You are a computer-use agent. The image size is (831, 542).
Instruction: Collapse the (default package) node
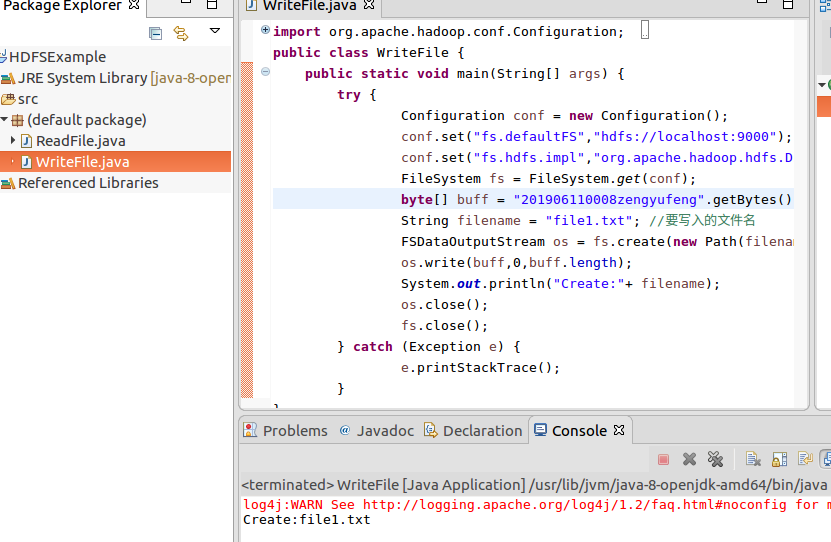4,120
